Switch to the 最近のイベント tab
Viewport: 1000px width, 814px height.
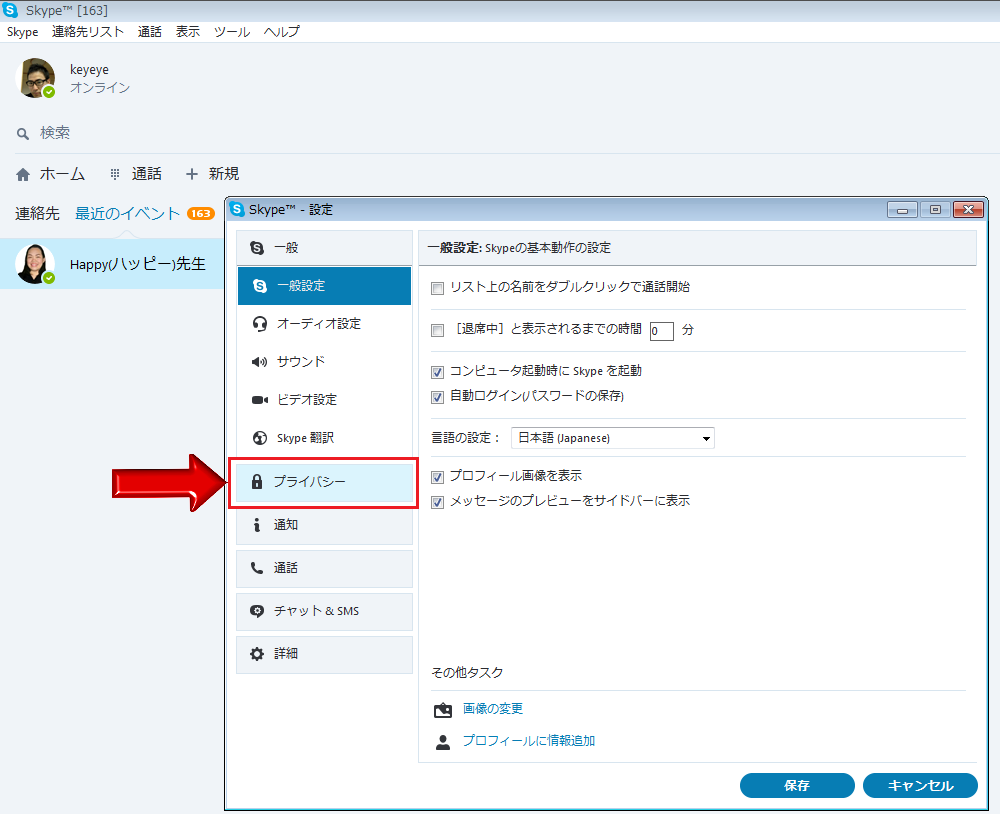tap(128, 214)
